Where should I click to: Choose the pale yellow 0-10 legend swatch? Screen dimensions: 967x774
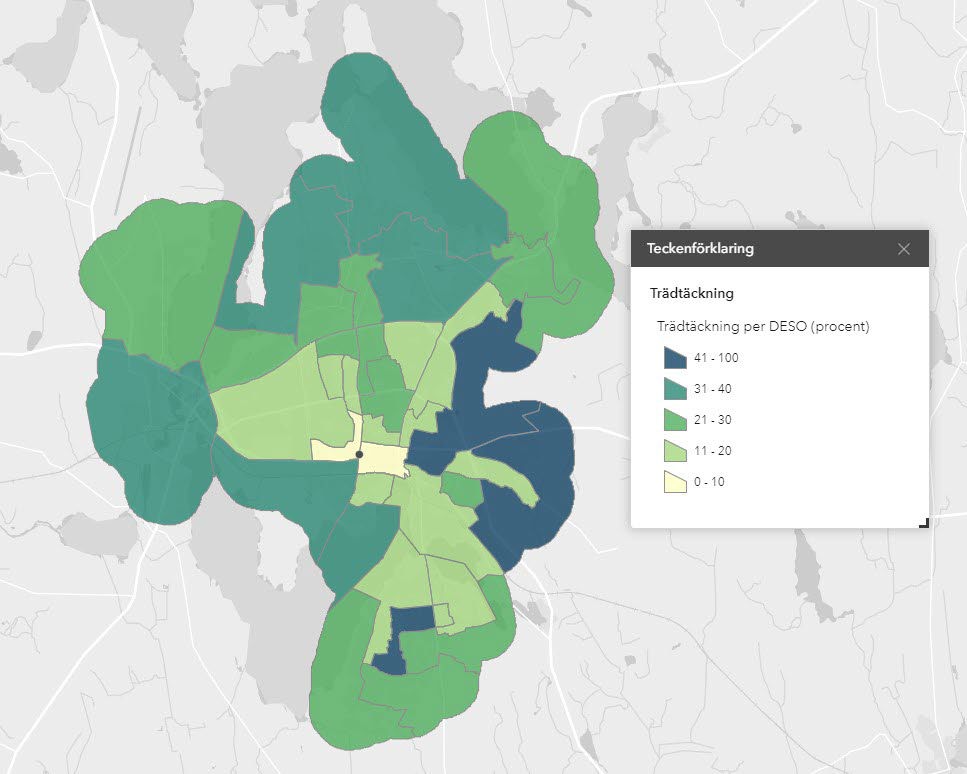click(x=673, y=482)
